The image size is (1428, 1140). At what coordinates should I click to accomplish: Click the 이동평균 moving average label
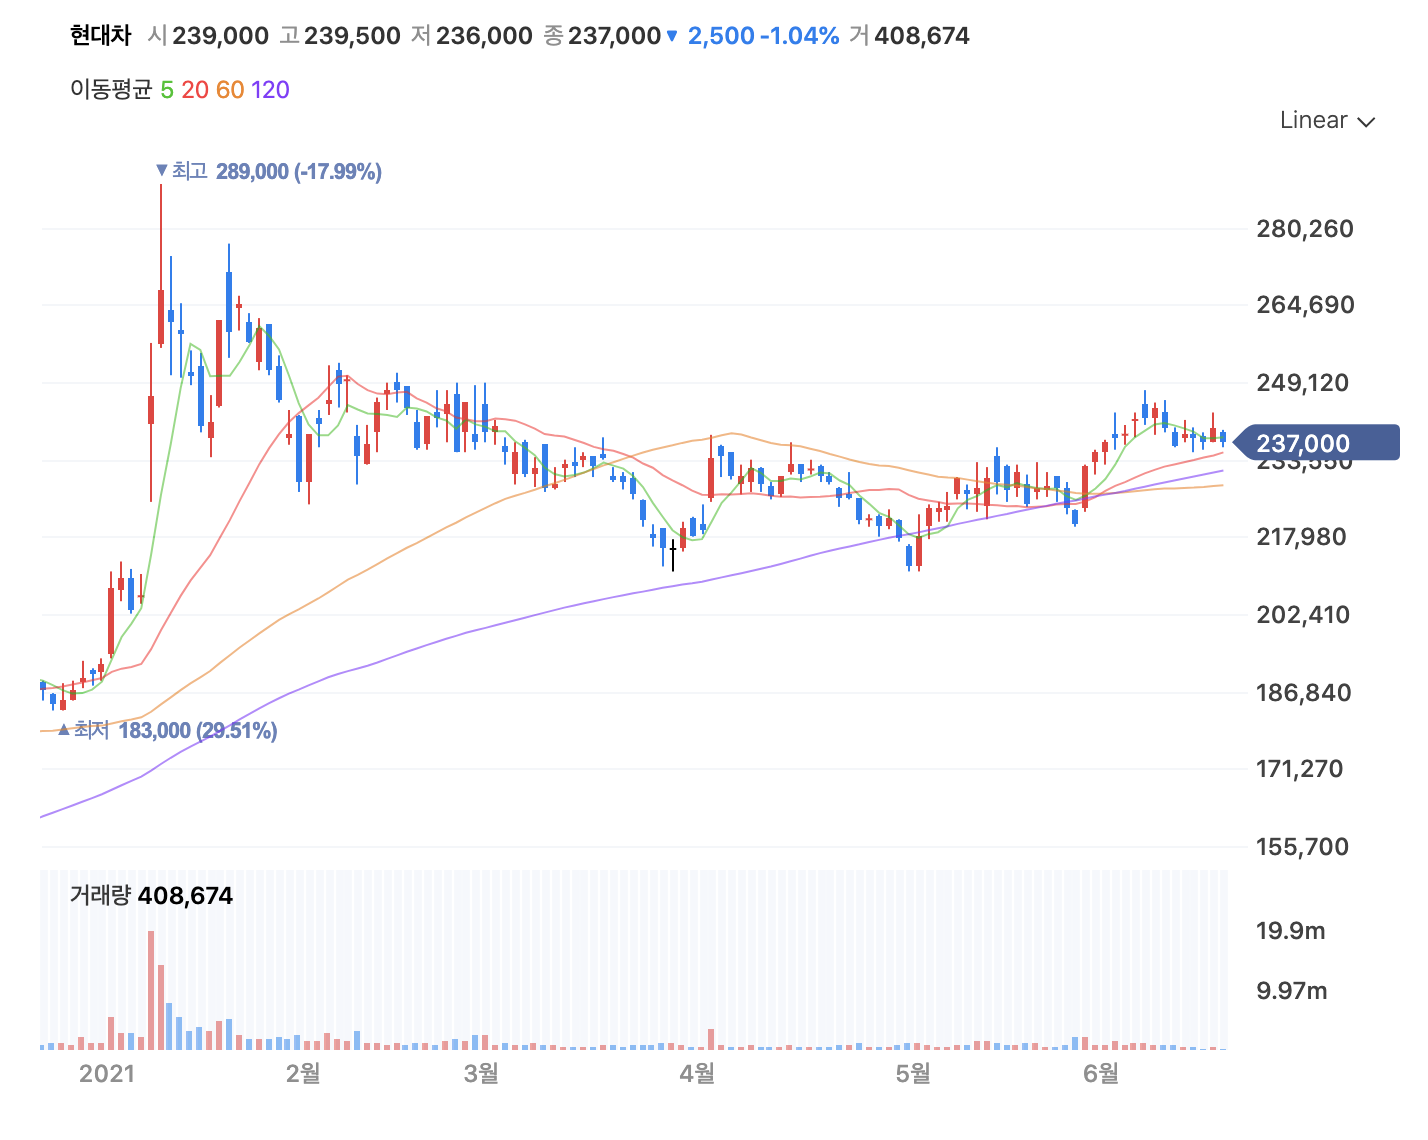111,90
